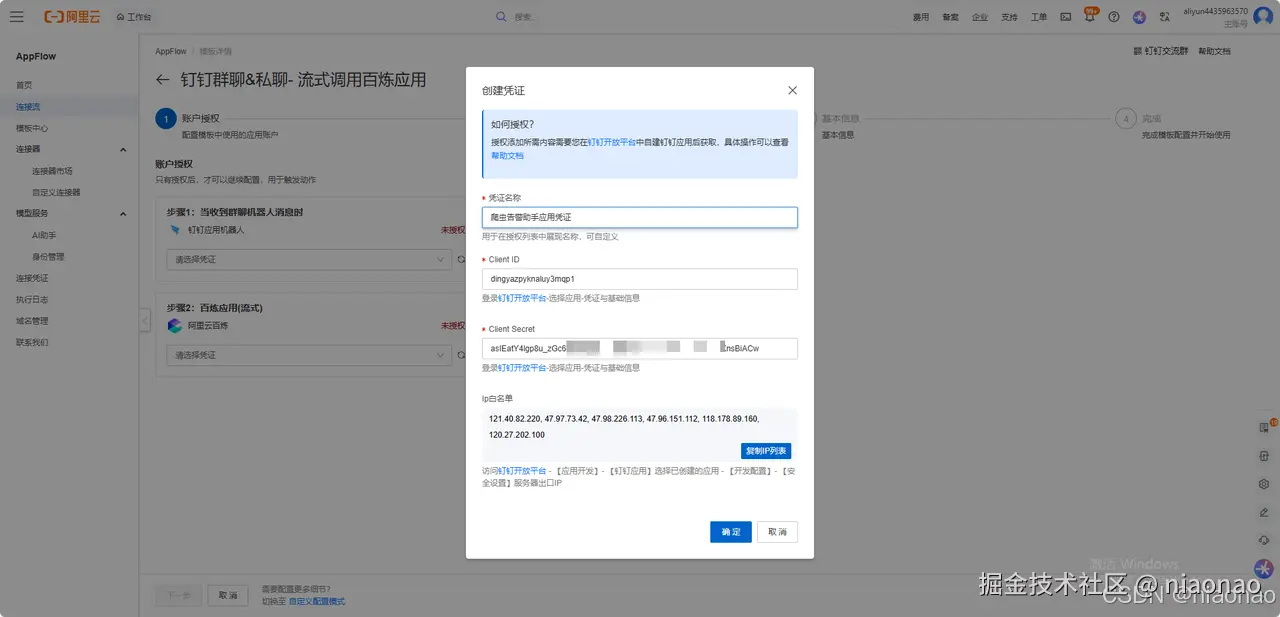Click the notification bell icon in top bar
This screenshot has height=617, width=1280.
click(x=1090, y=17)
